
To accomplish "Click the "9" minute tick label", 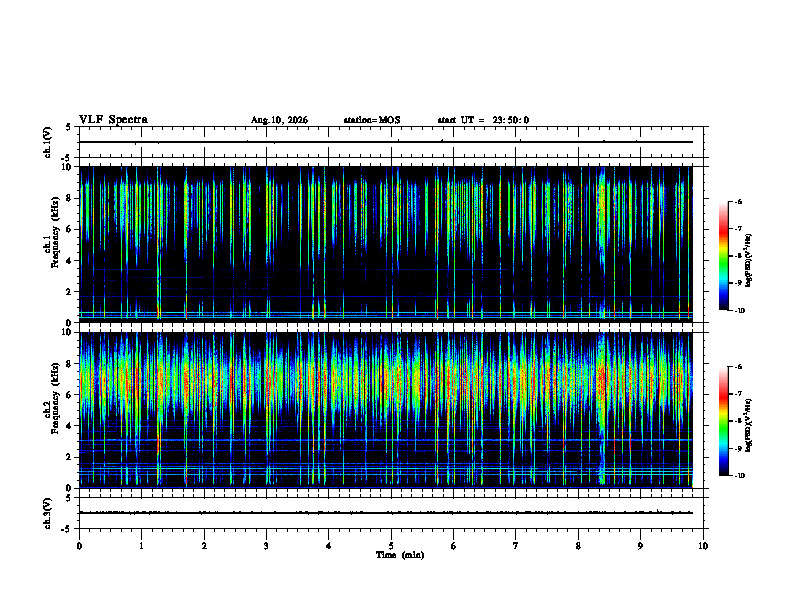I will [x=640, y=546].
